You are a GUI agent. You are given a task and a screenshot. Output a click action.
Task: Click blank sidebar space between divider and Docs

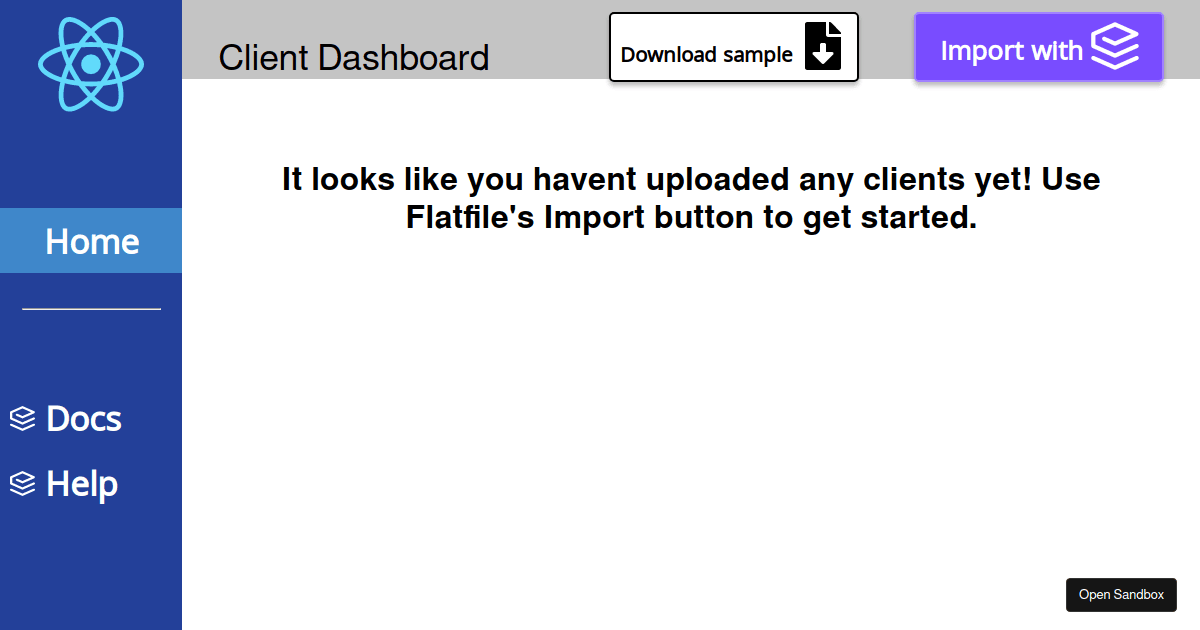(91, 355)
